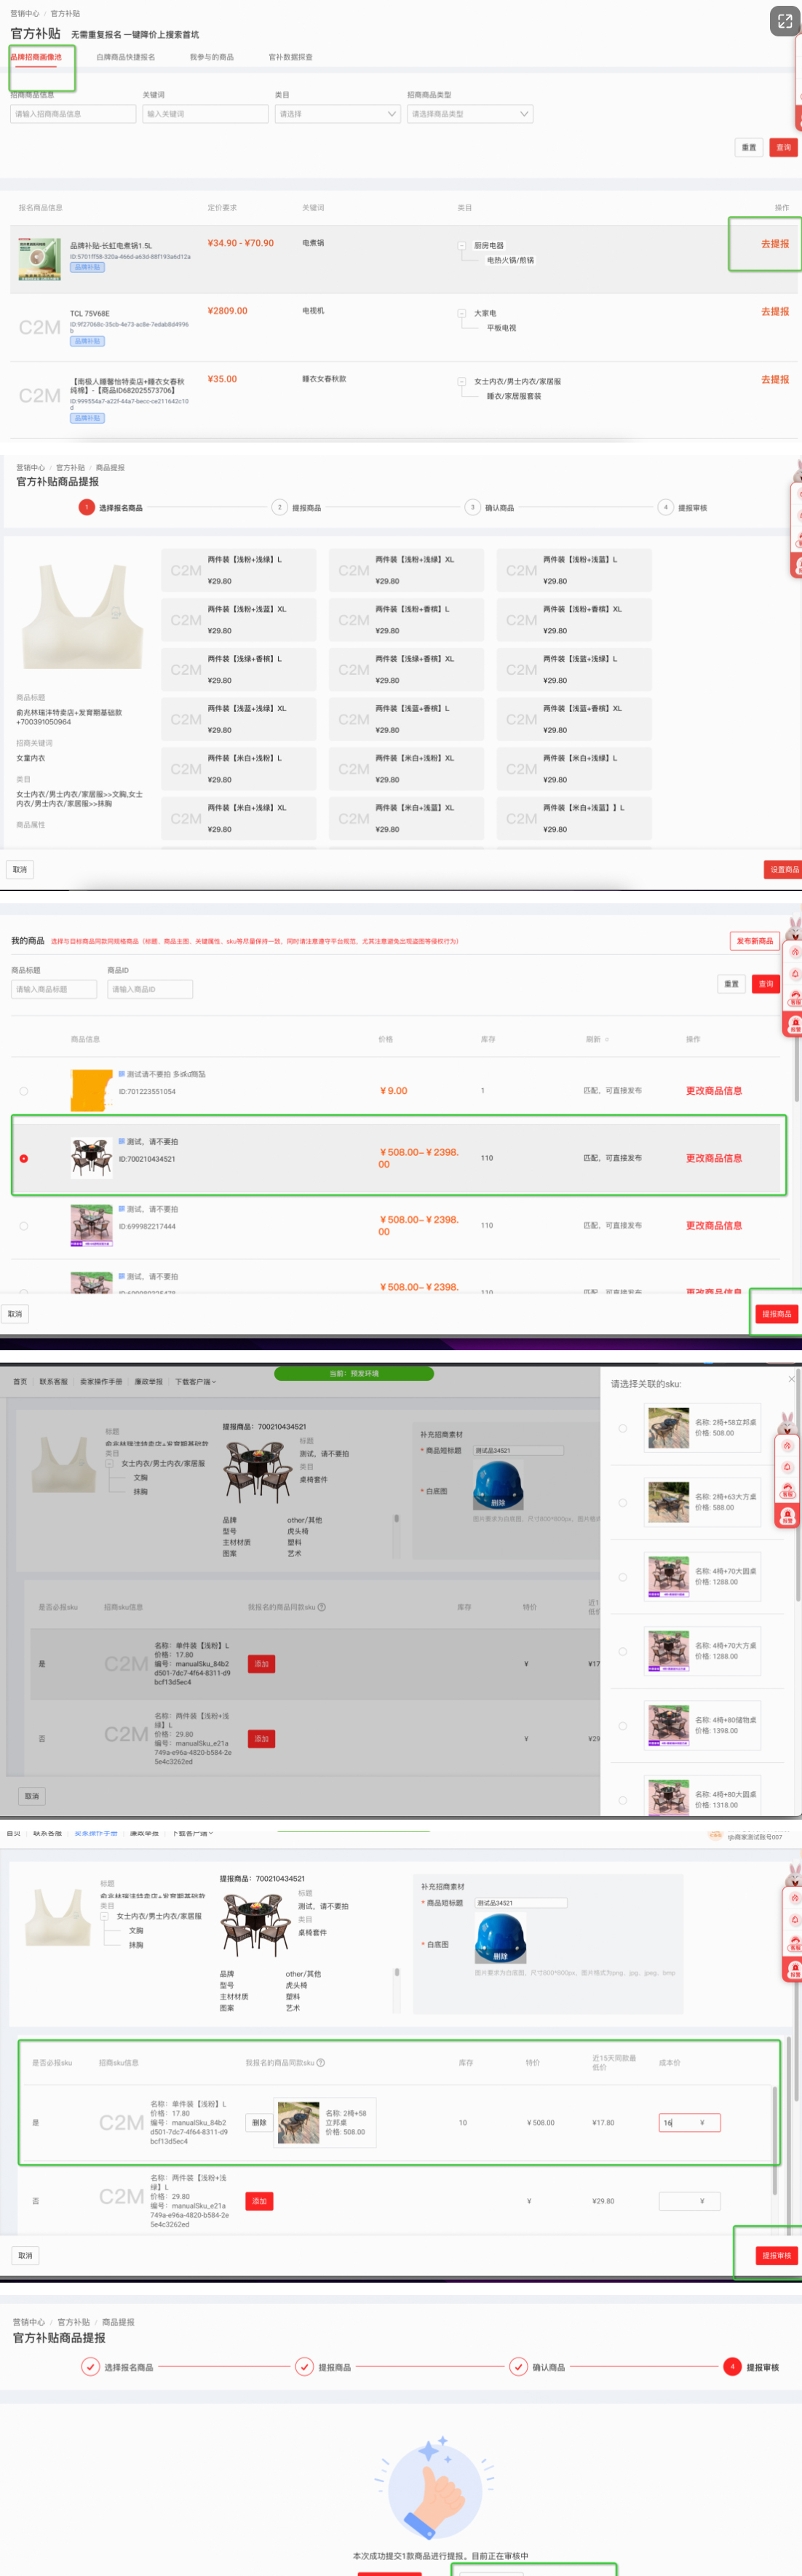The width and height of the screenshot is (802, 2576).
Task: Switch to the 我参与的商品 tab
Action: pos(211,57)
